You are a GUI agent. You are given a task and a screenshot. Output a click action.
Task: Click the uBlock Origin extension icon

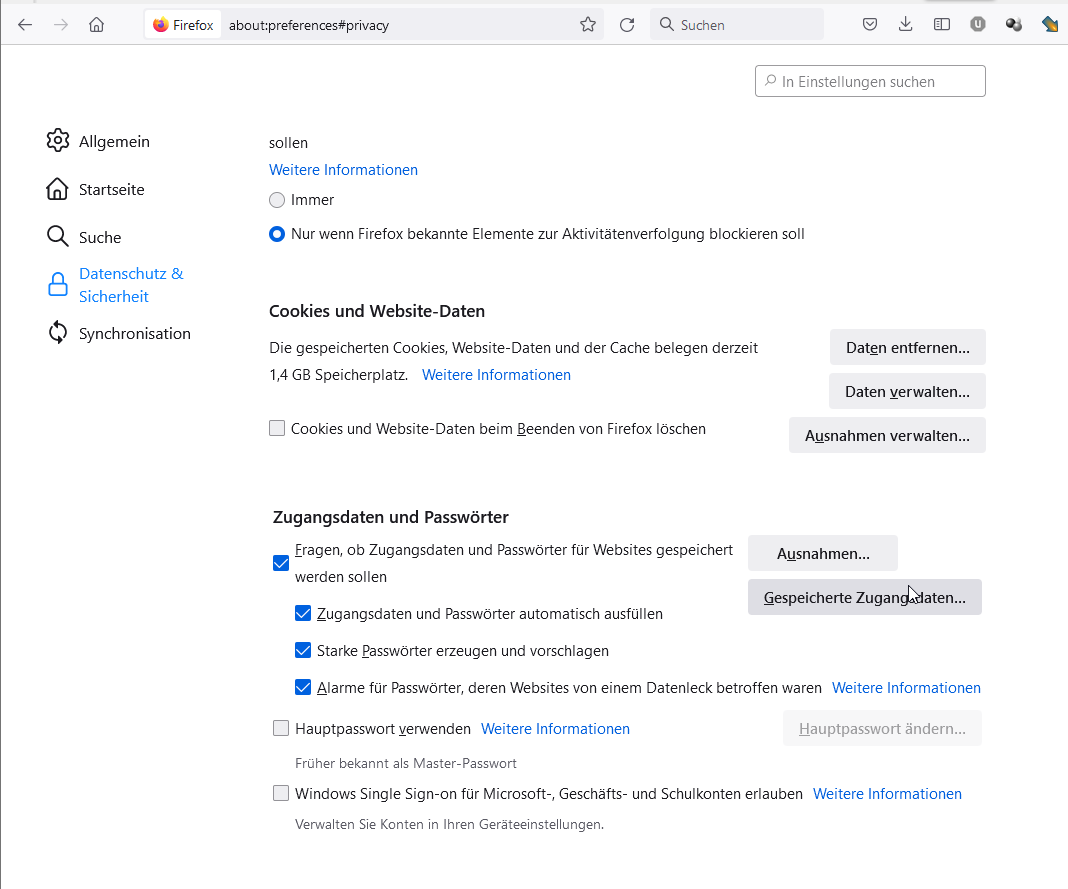[x=978, y=25]
